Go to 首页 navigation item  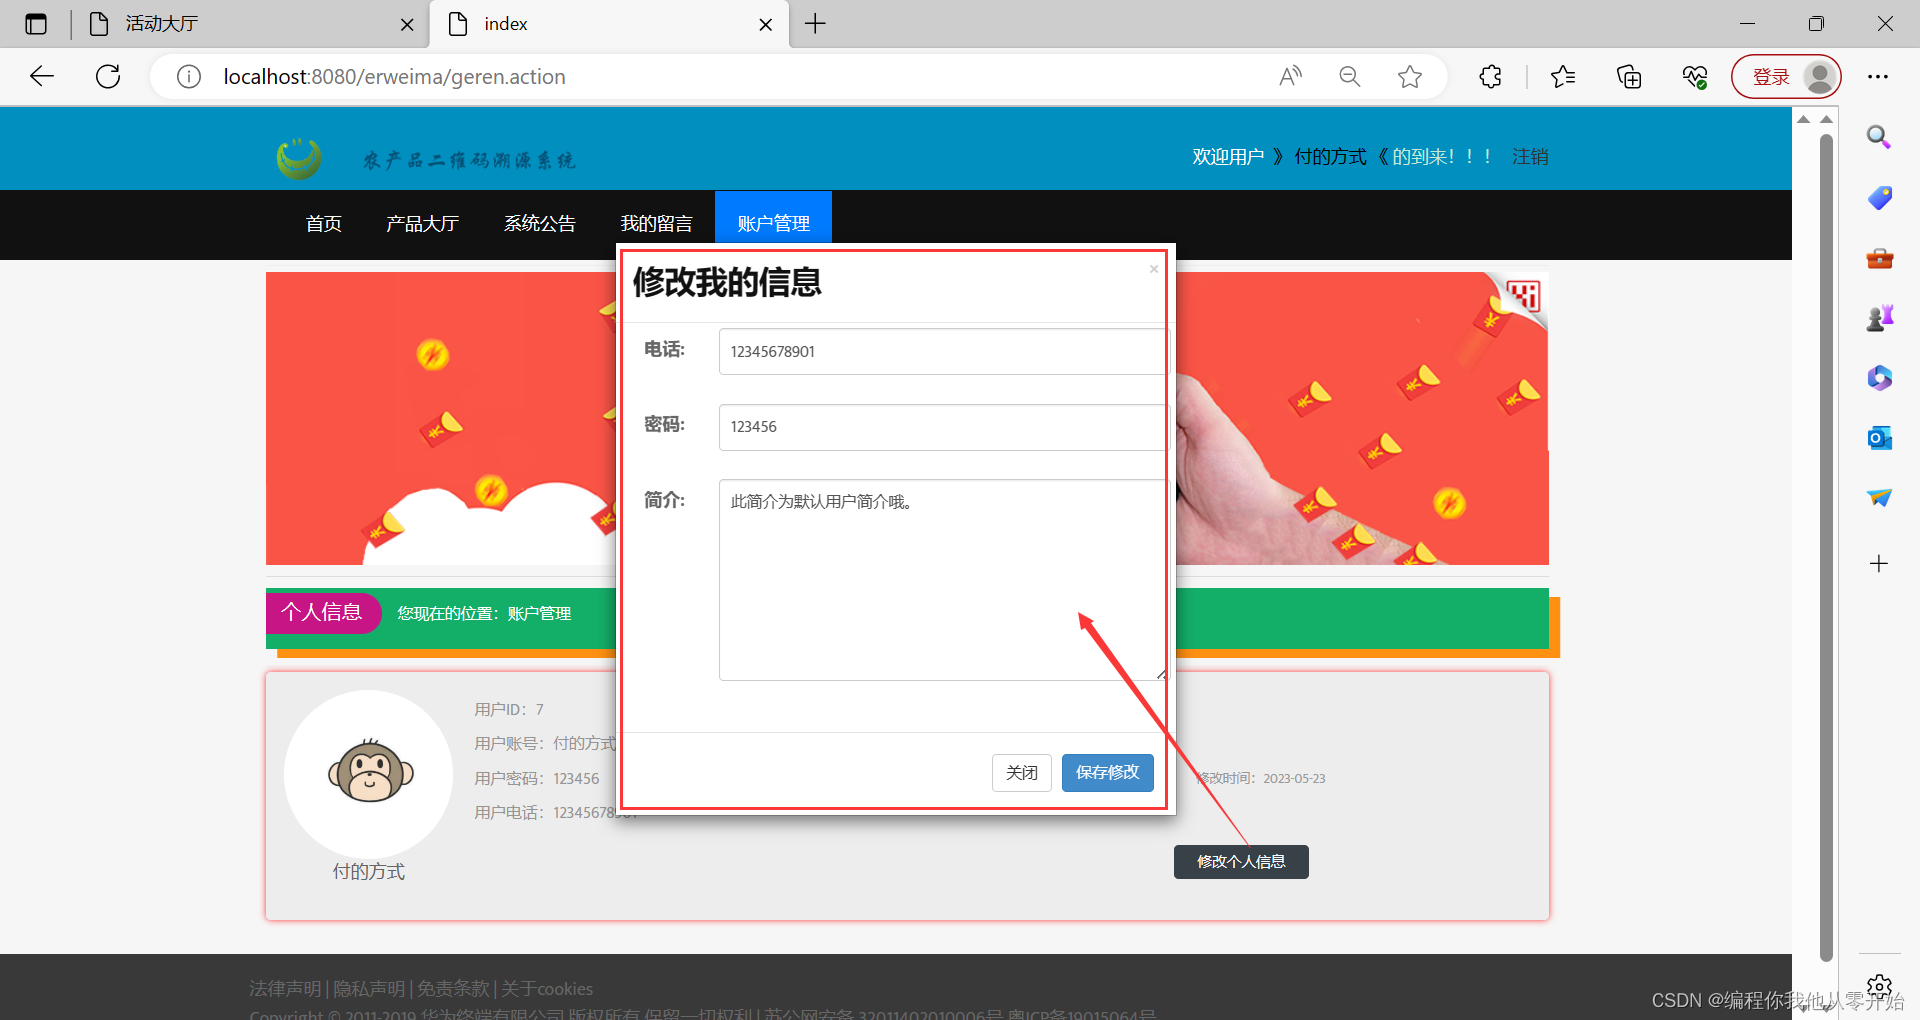(324, 223)
